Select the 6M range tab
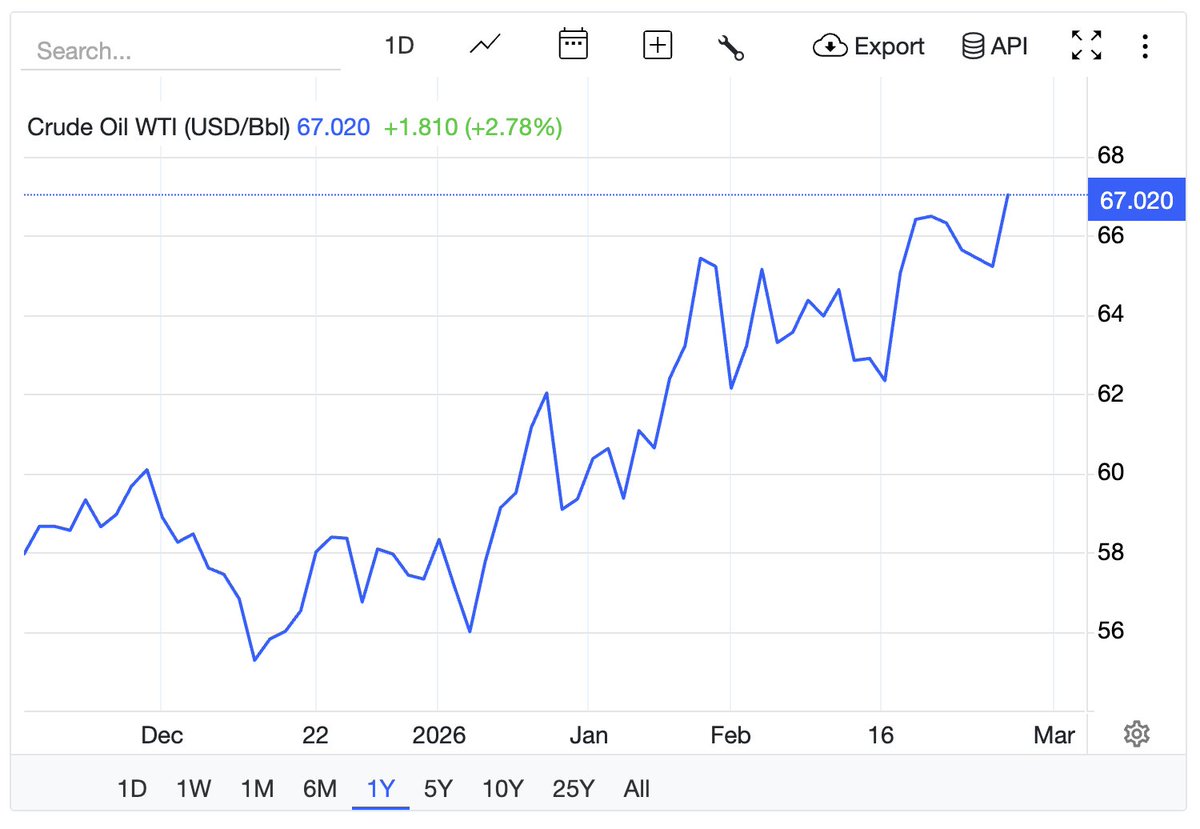Viewport: 1200px width, 829px height. tap(320, 789)
